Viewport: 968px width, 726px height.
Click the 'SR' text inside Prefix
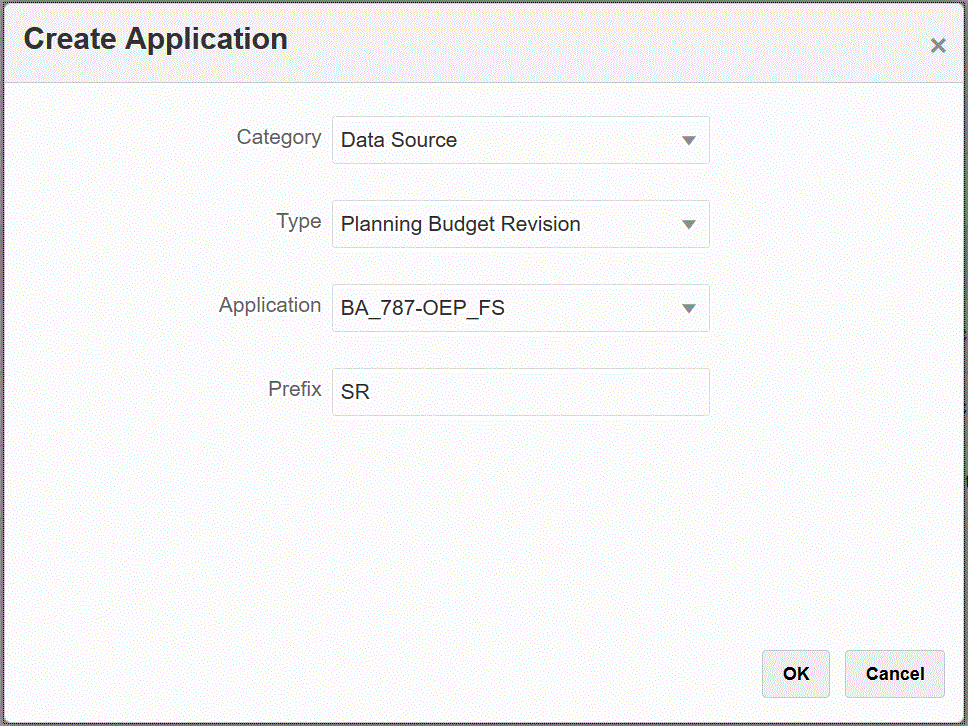(355, 393)
